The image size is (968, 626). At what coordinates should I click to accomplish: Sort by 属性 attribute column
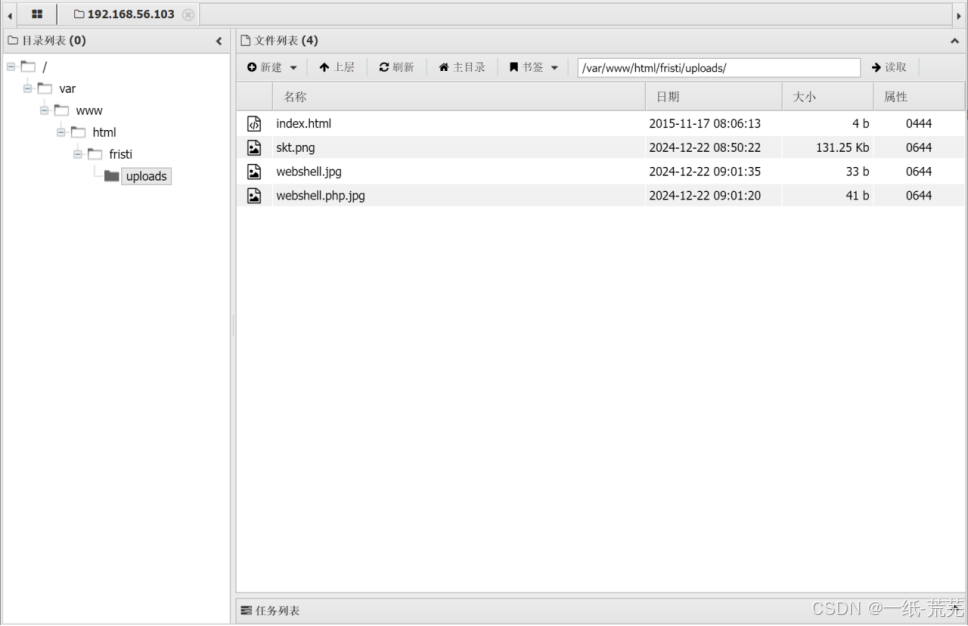(919, 96)
